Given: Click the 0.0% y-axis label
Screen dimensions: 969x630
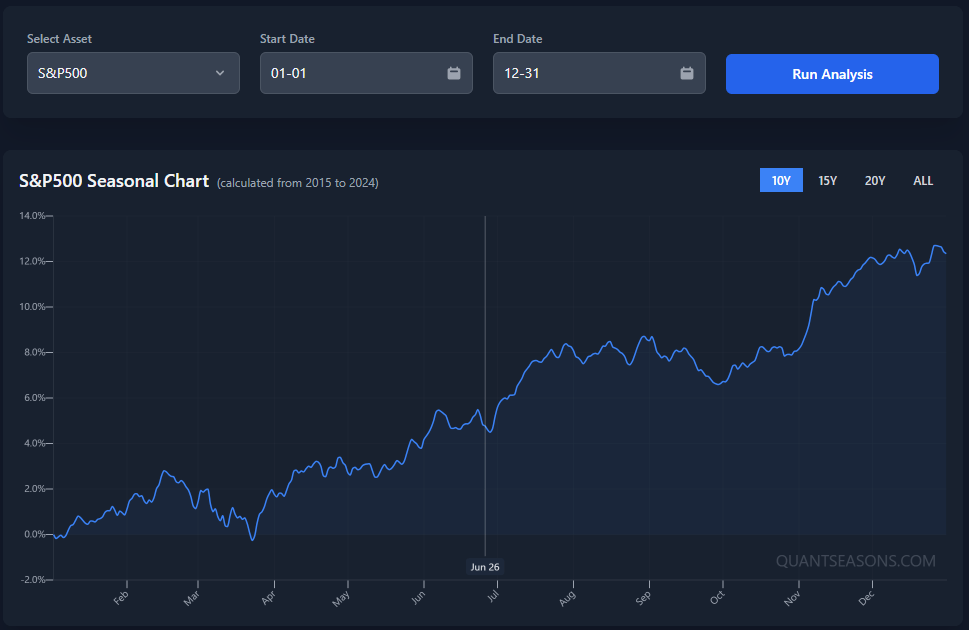Looking at the screenshot, I should click(35, 534).
